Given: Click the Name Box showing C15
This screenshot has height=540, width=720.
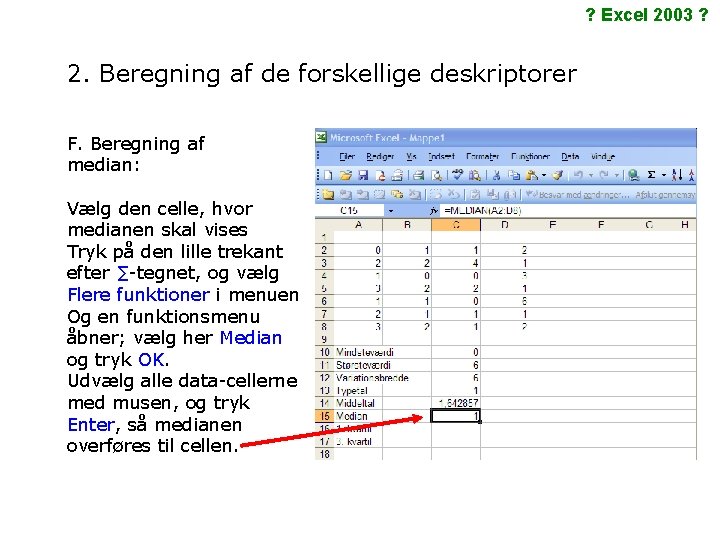Looking at the screenshot, I should click(x=350, y=211).
